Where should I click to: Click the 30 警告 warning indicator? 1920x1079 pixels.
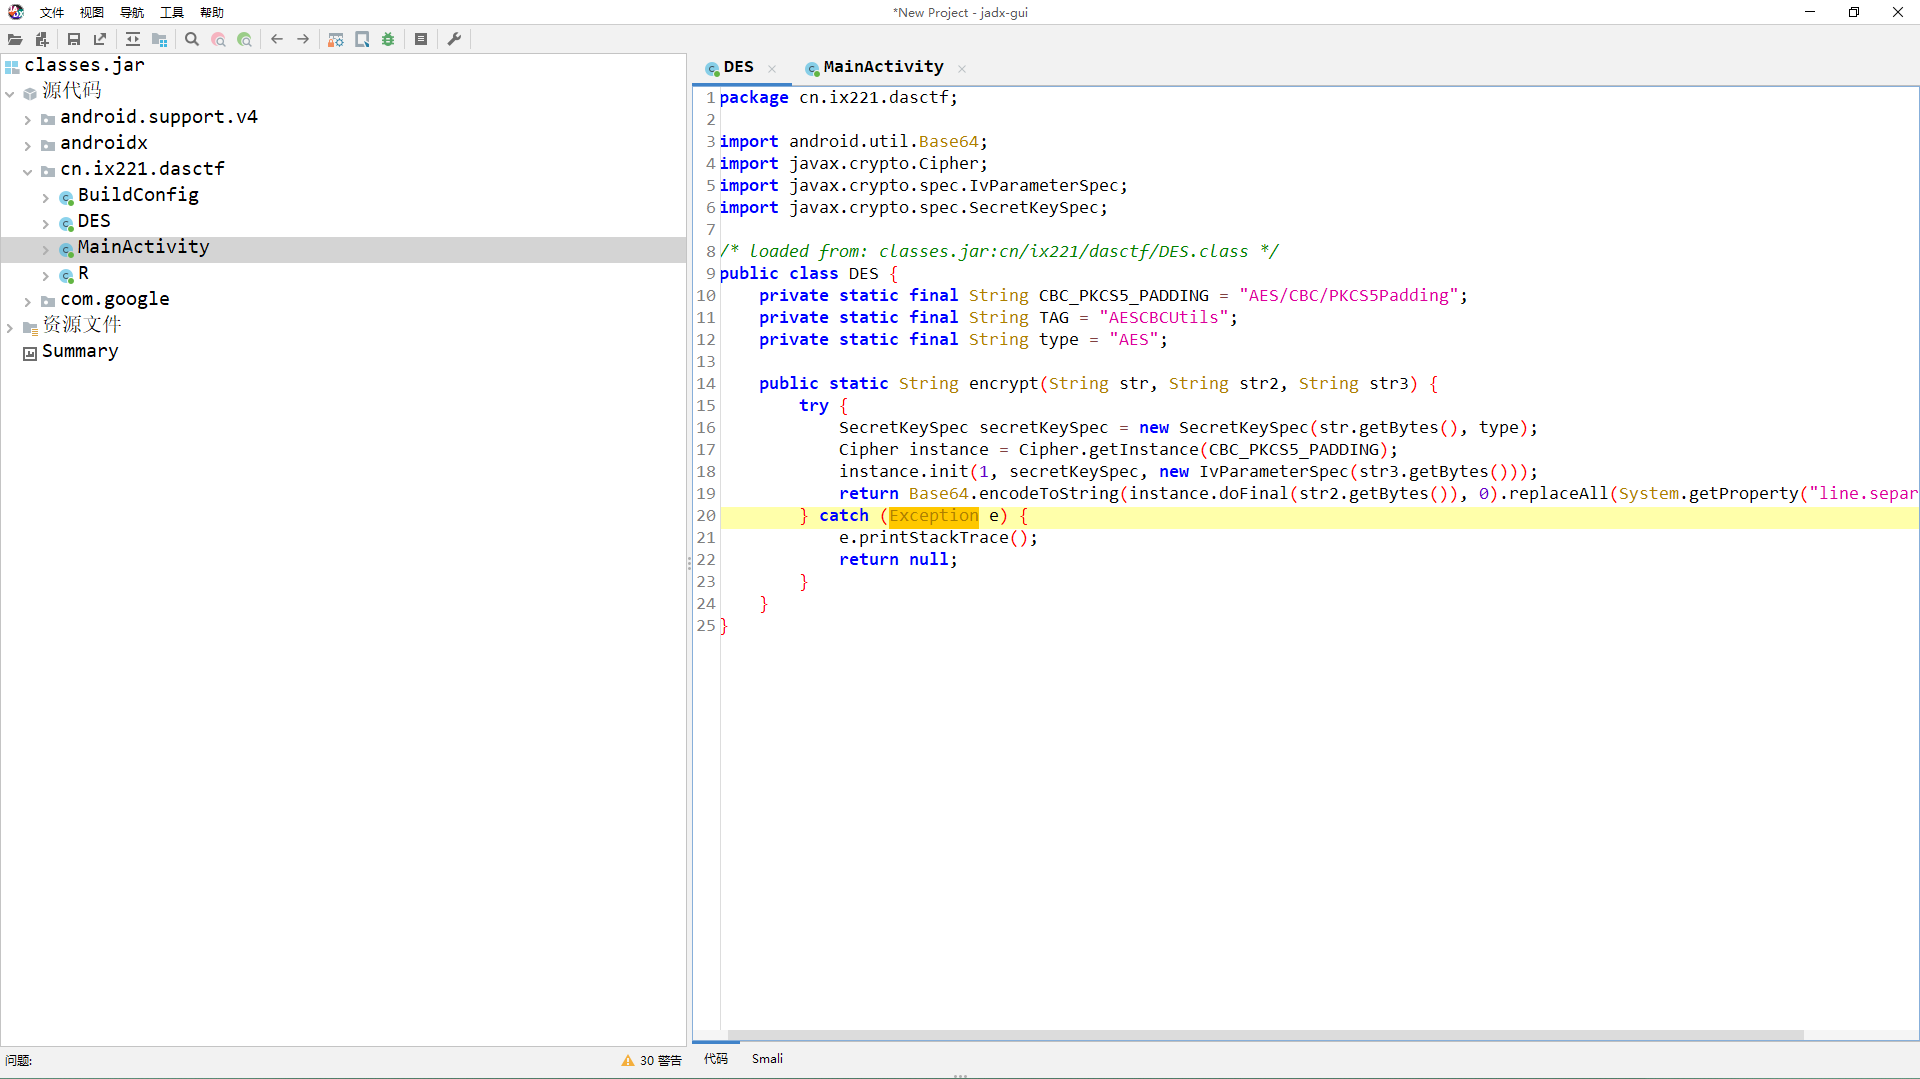[x=651, y=1060]
